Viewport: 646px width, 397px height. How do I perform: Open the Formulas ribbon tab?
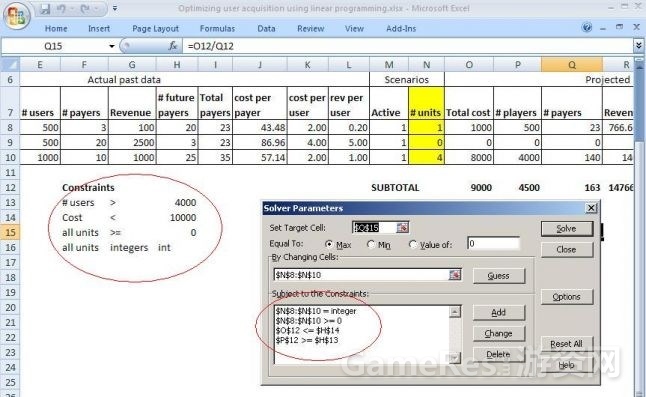point(217,28)
